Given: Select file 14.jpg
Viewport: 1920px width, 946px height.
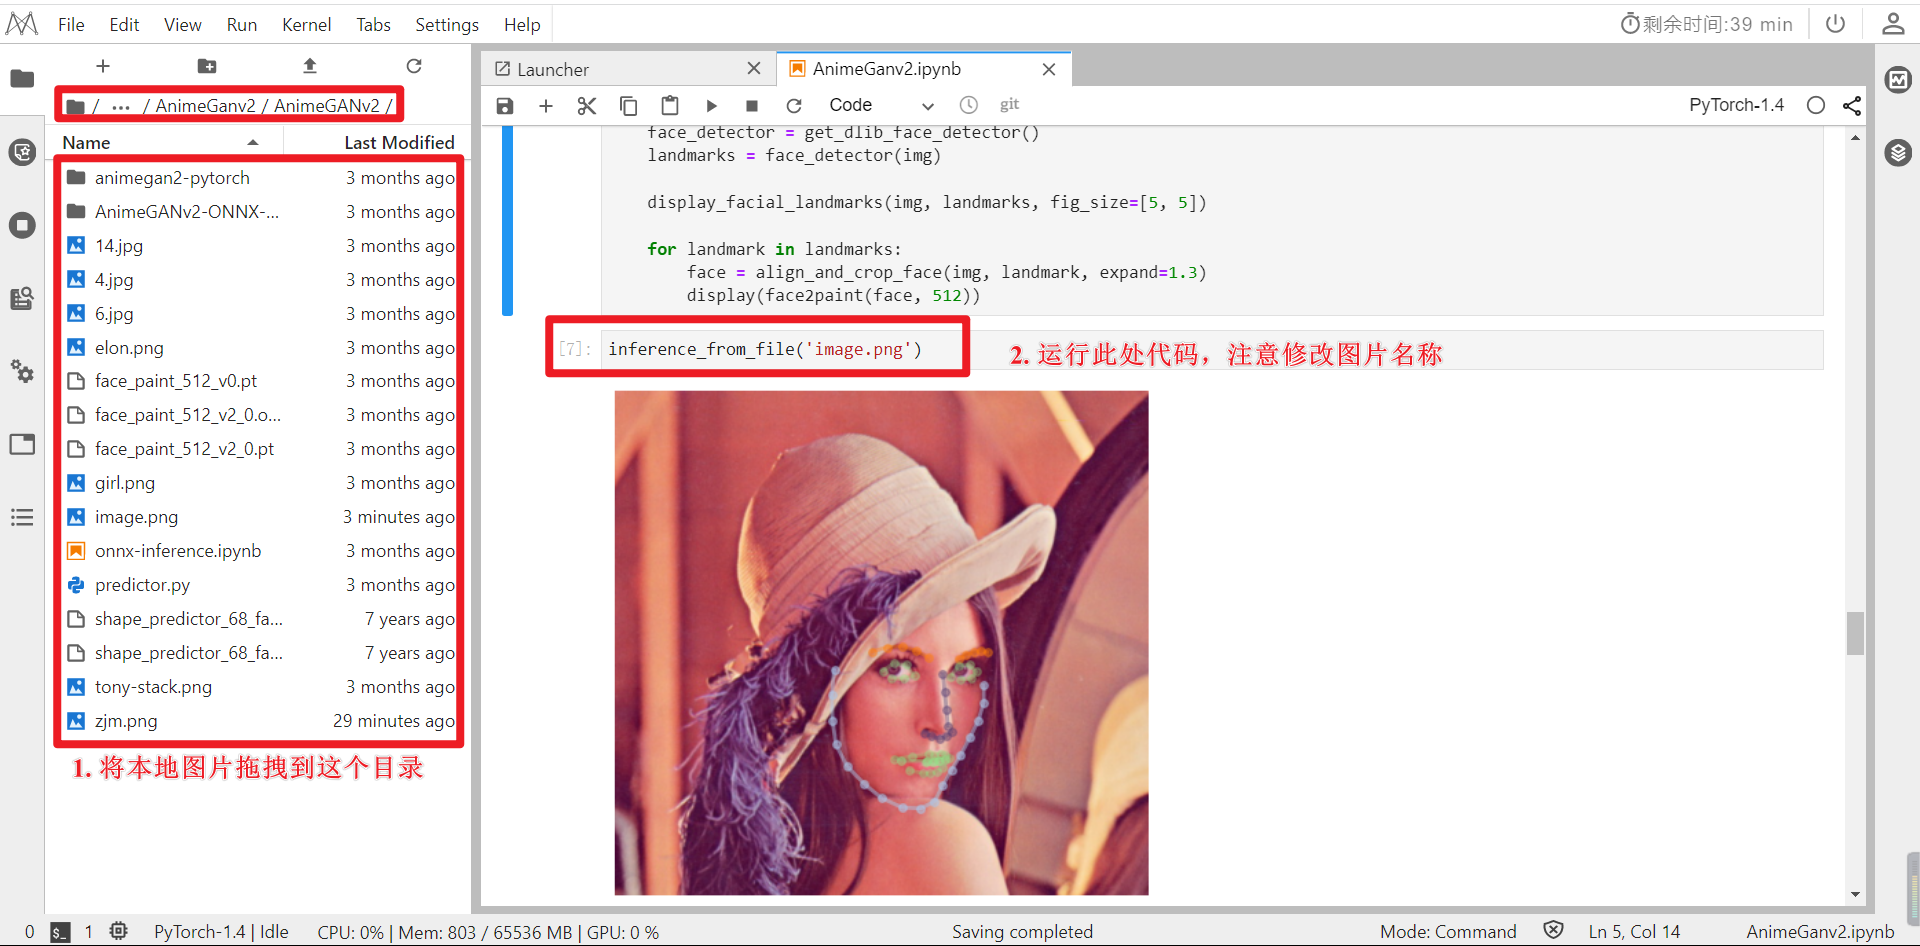Looking at the screenshot, I should [x=260, y=246].
